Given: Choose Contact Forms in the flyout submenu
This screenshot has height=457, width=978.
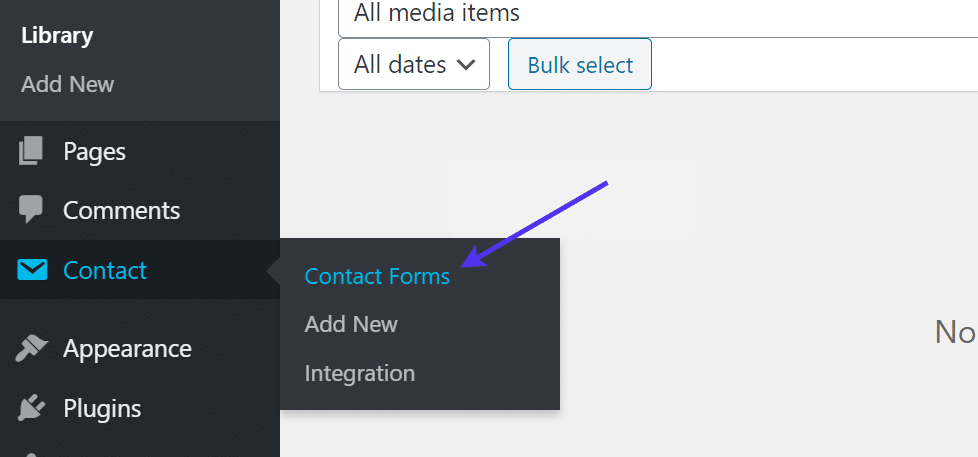Looking at the screenshot, I should point(377,276).
